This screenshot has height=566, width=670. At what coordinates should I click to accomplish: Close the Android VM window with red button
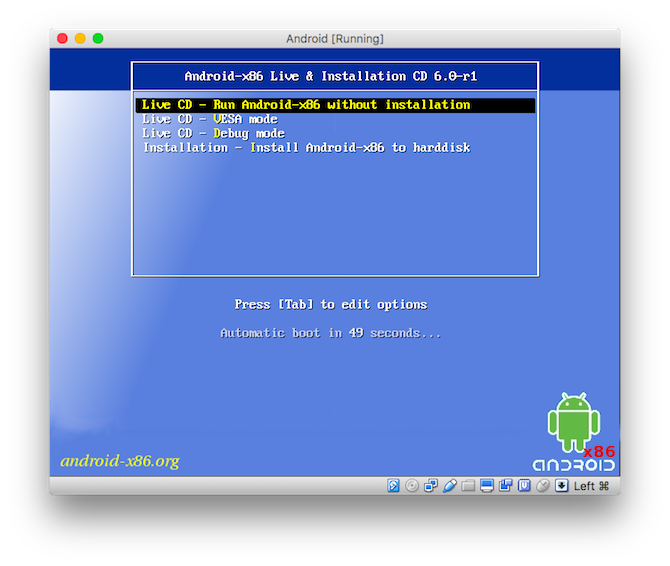(x=62, y=38)
